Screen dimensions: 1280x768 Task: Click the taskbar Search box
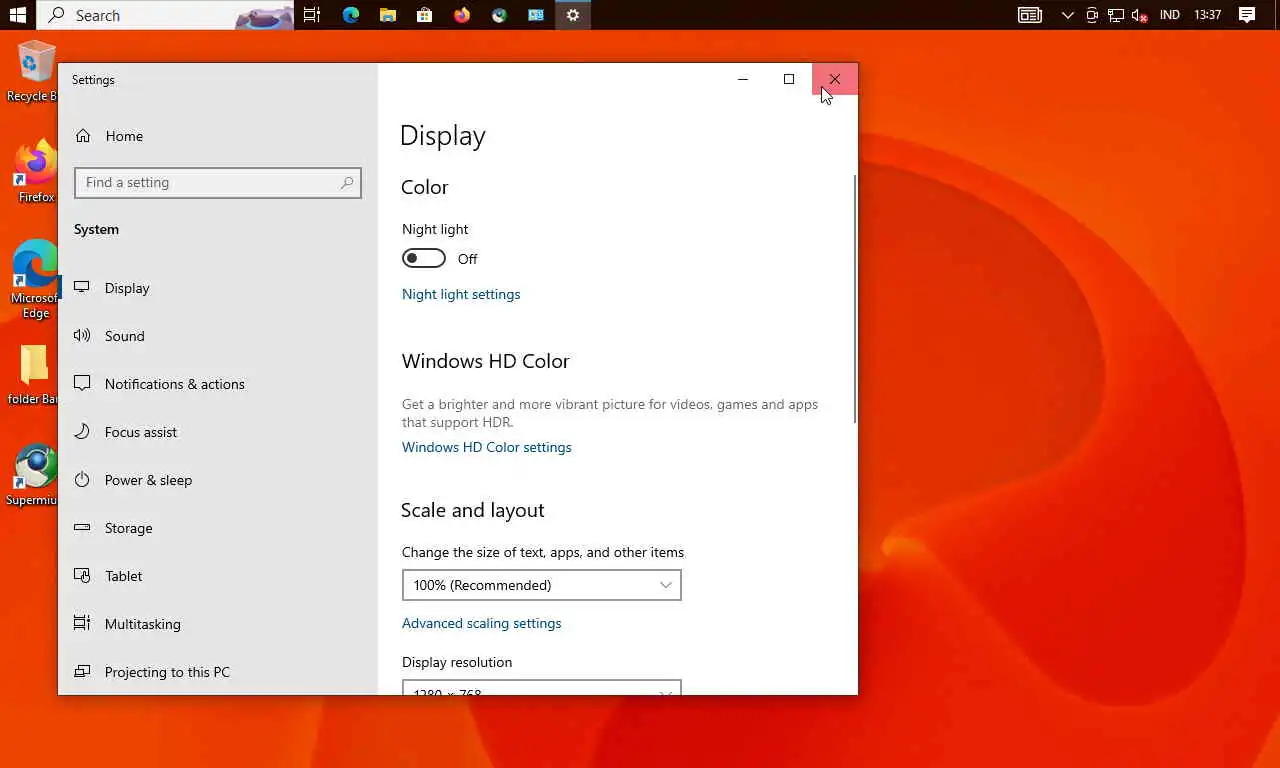[165, 15]
